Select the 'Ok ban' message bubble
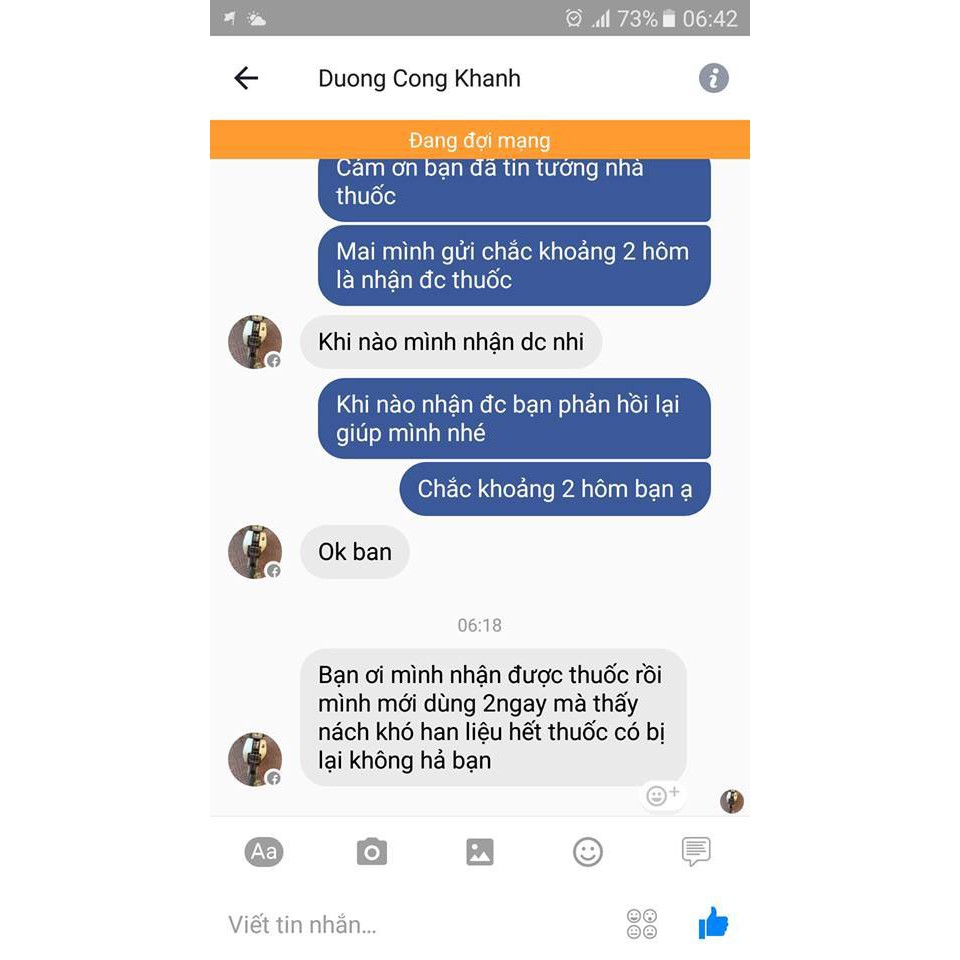 354,552
